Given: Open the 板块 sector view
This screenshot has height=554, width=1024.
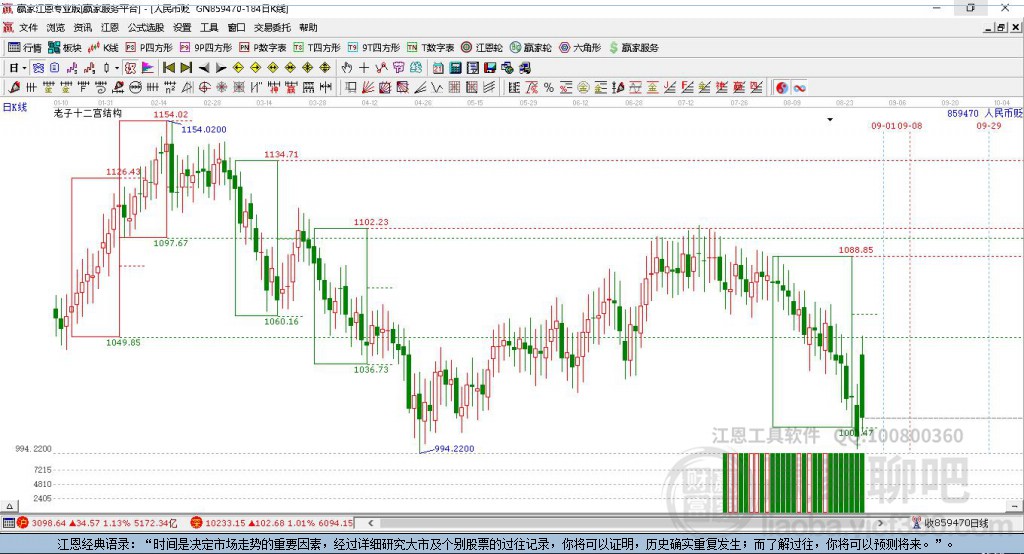Looking at the screenshot, I should [x=65, y=48].
